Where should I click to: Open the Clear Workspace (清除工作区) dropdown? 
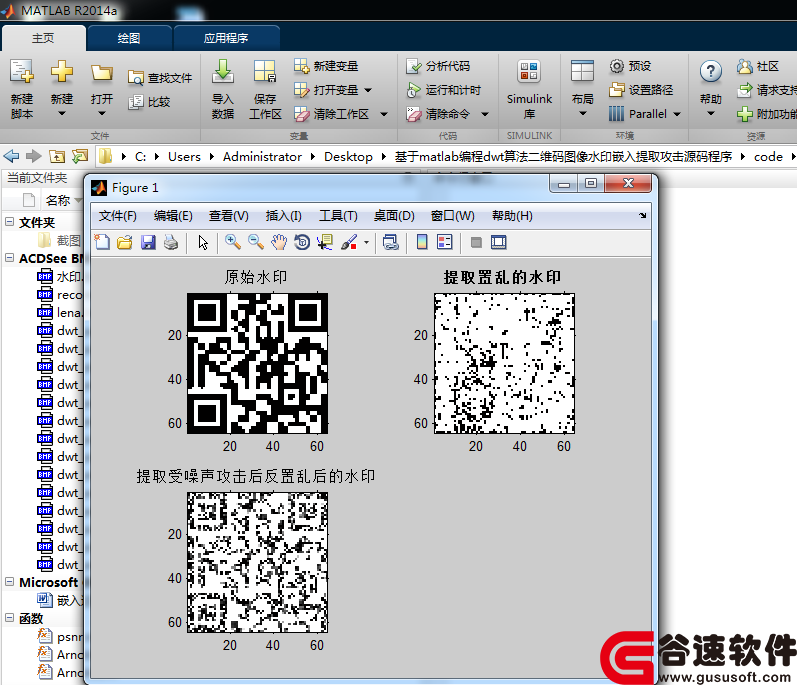384,114
